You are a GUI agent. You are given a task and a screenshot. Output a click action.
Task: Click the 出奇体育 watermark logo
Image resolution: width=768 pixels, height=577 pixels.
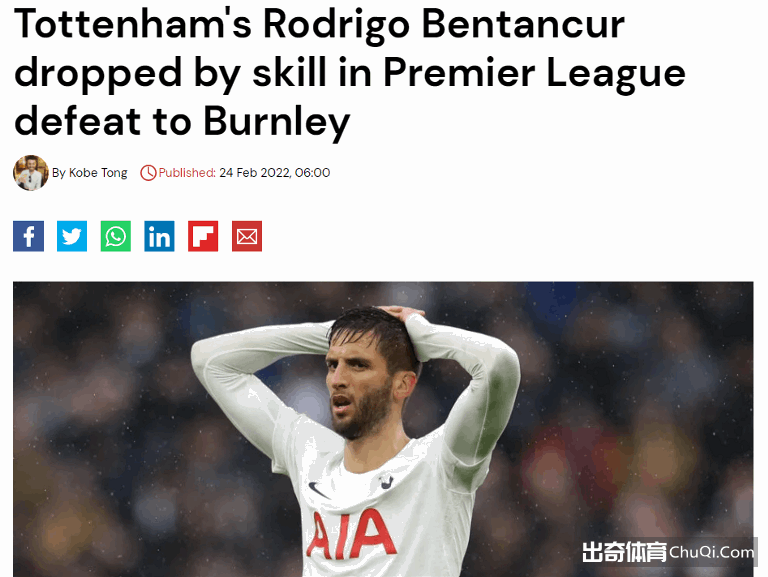coord(624,552)
